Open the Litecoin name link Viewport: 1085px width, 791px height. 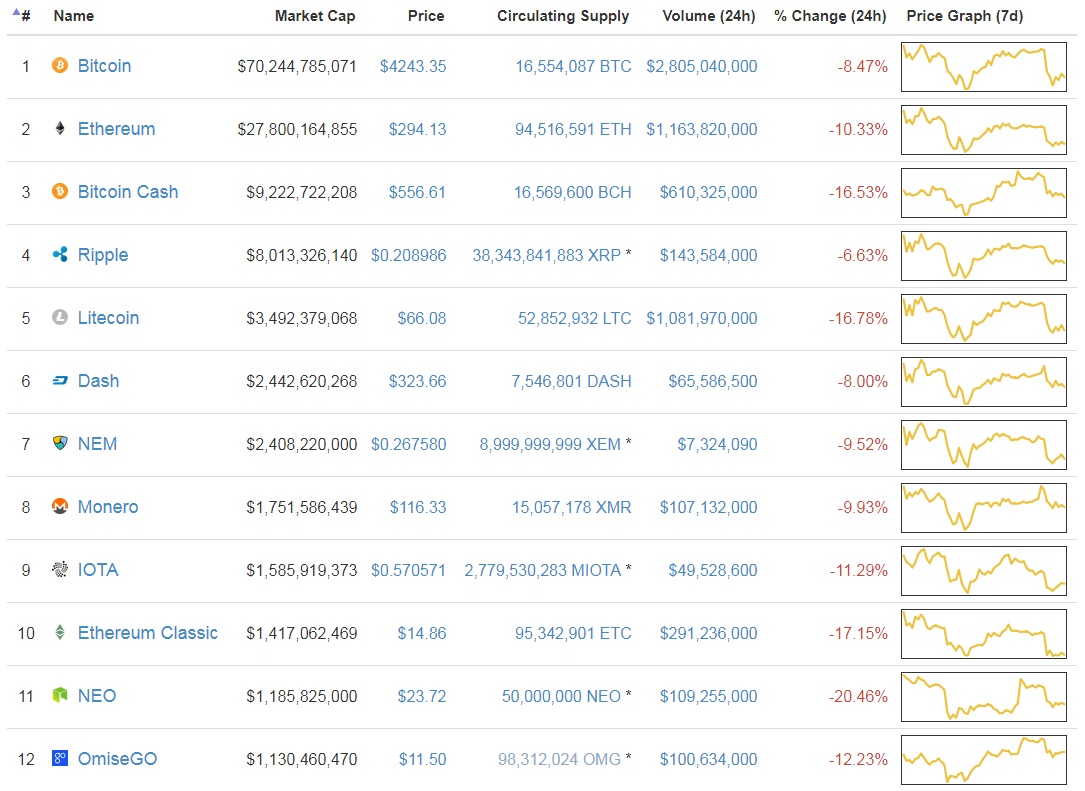click(108, 318)
